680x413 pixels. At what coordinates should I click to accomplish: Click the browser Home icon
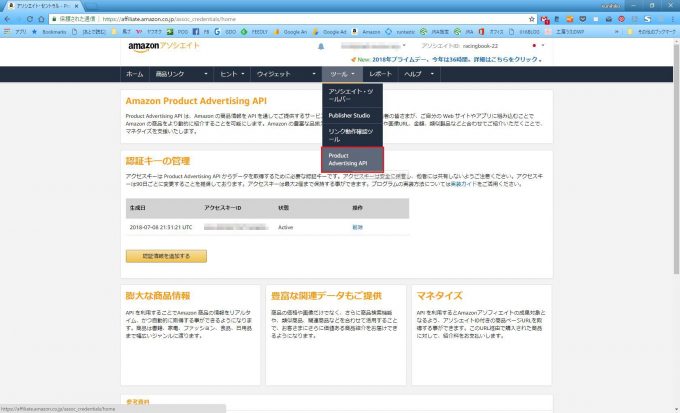click(x=41, y=19)
